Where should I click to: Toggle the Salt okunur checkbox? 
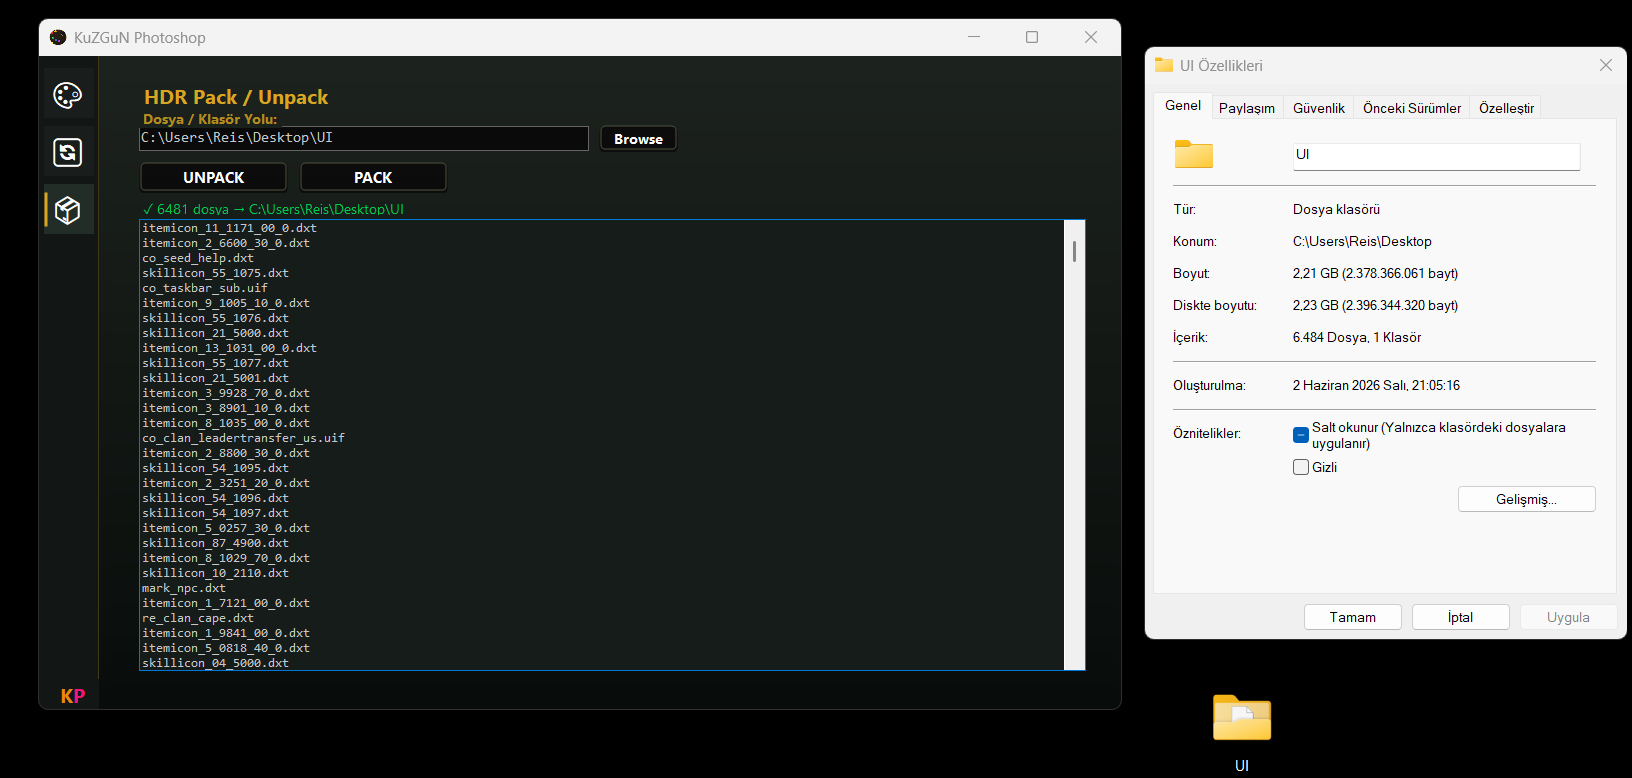tap(1301, 435)
